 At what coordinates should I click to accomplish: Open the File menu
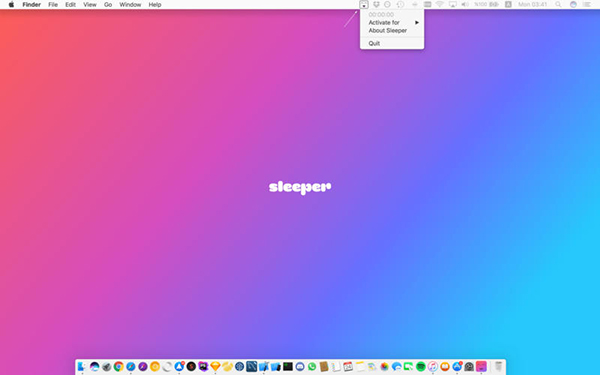click(x=53, y=5)
